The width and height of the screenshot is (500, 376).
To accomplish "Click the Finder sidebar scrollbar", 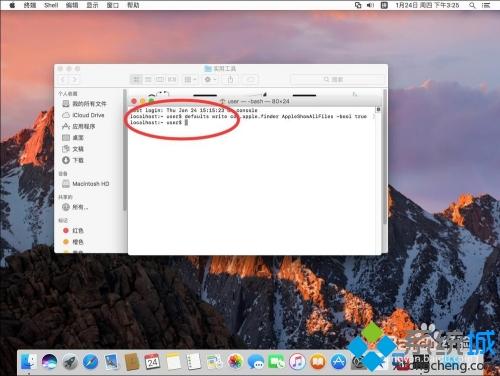I will pos(125,150).
